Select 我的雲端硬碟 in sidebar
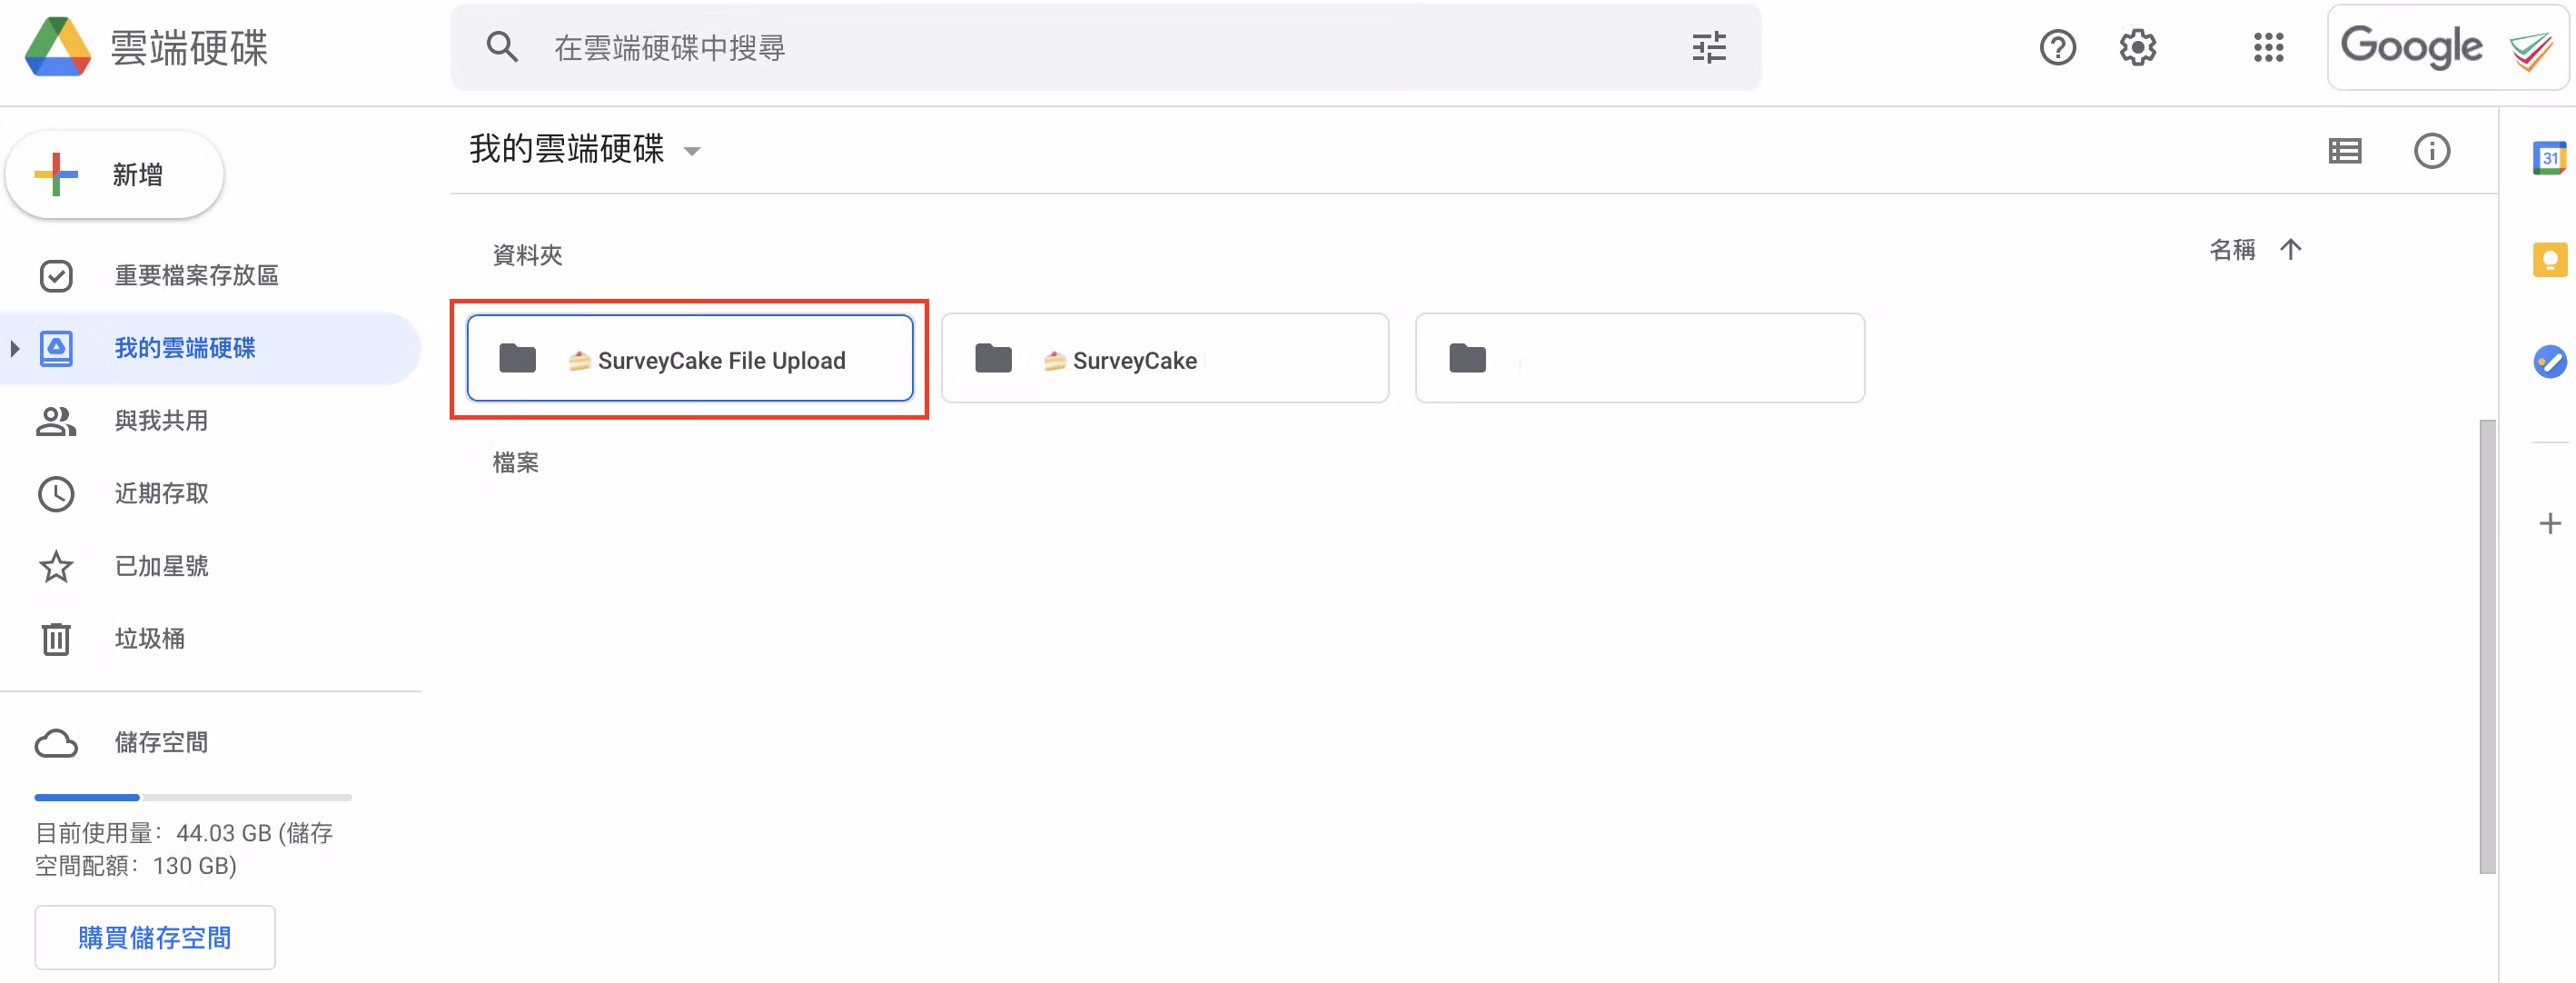 tap(210, 348)
